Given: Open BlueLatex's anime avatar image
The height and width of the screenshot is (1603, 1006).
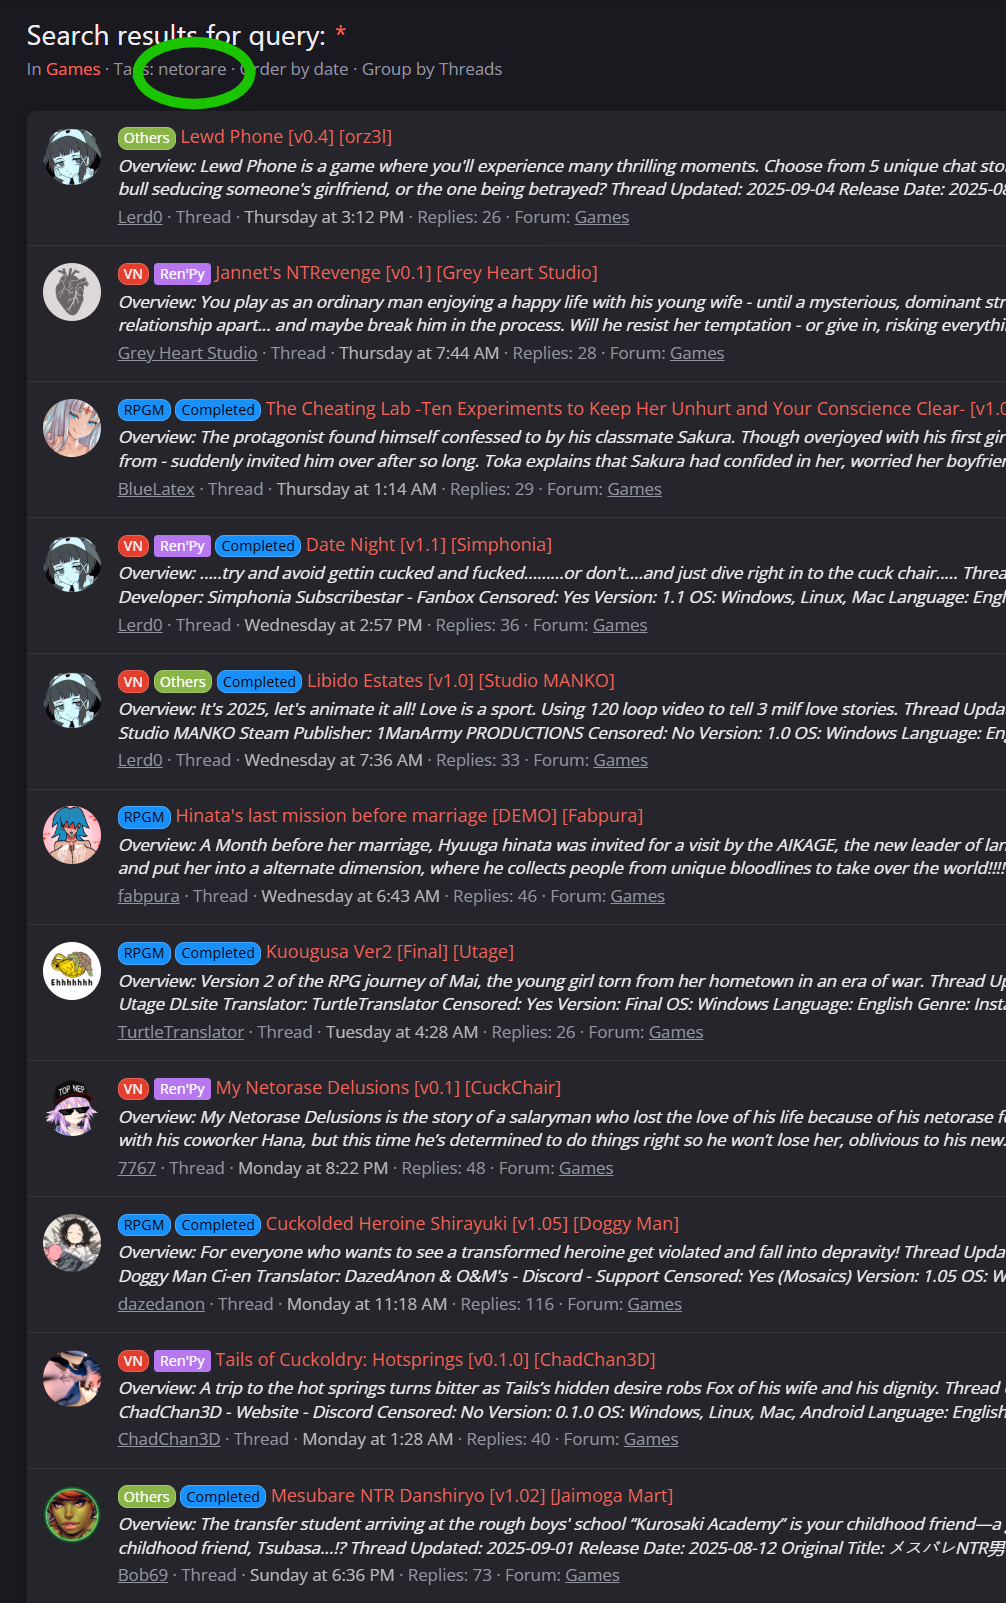Looking at the screenshot, I should coord(72,428).
